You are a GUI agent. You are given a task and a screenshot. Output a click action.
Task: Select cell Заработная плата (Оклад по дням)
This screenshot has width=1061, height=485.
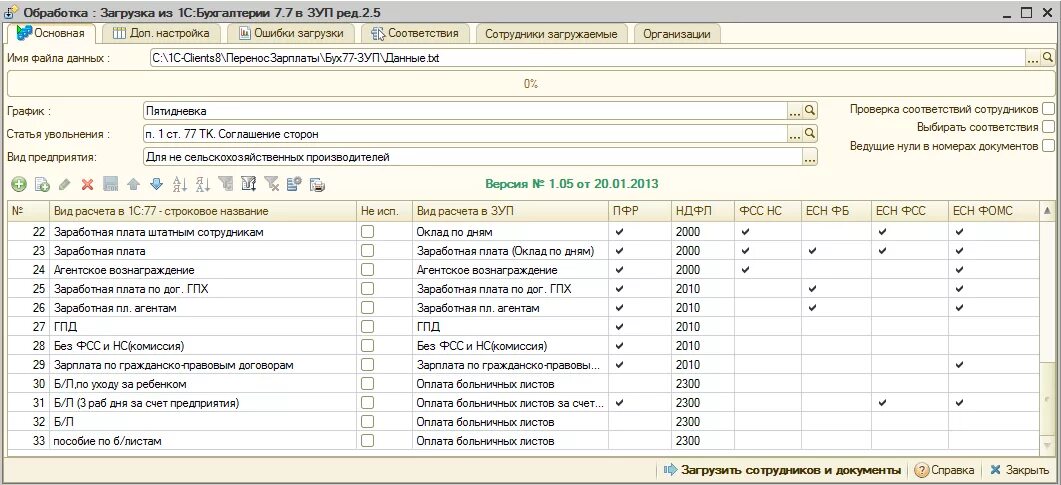click(510, 251)
